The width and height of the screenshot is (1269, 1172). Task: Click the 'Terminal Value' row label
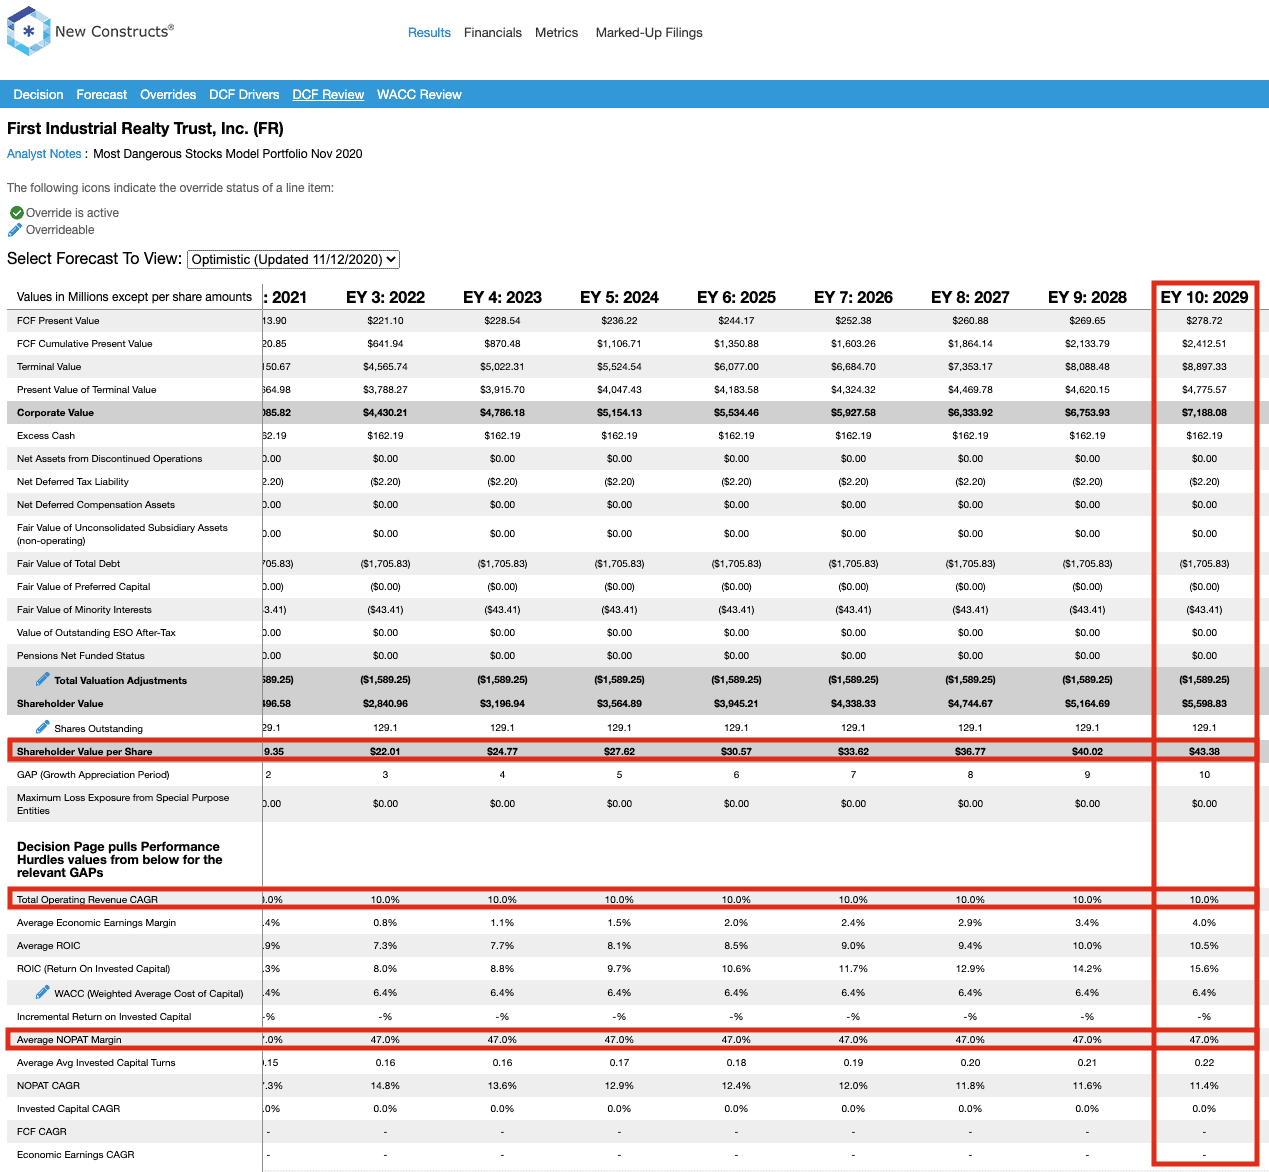(49, 367)
